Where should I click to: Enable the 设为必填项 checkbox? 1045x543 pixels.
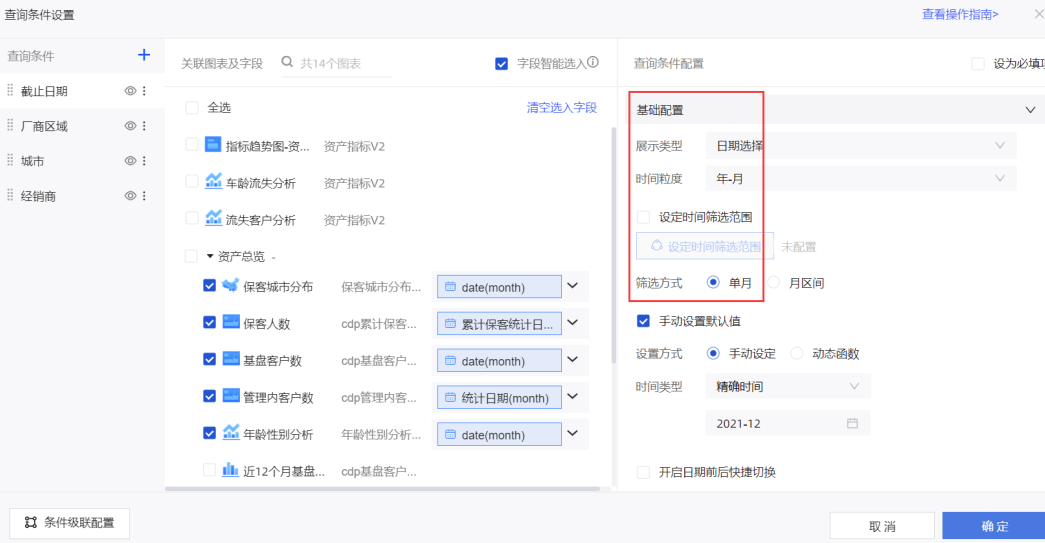coord(978,63)
